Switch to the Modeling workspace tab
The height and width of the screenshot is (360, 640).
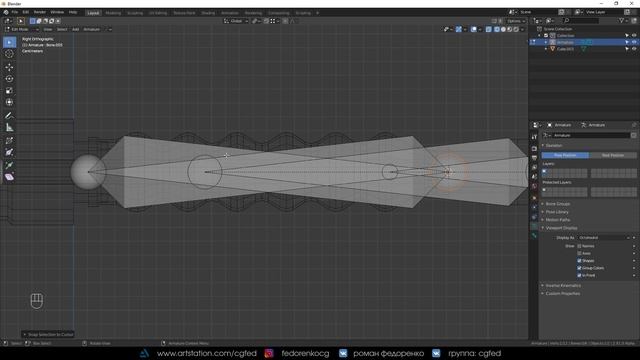[x=113, y=13]
